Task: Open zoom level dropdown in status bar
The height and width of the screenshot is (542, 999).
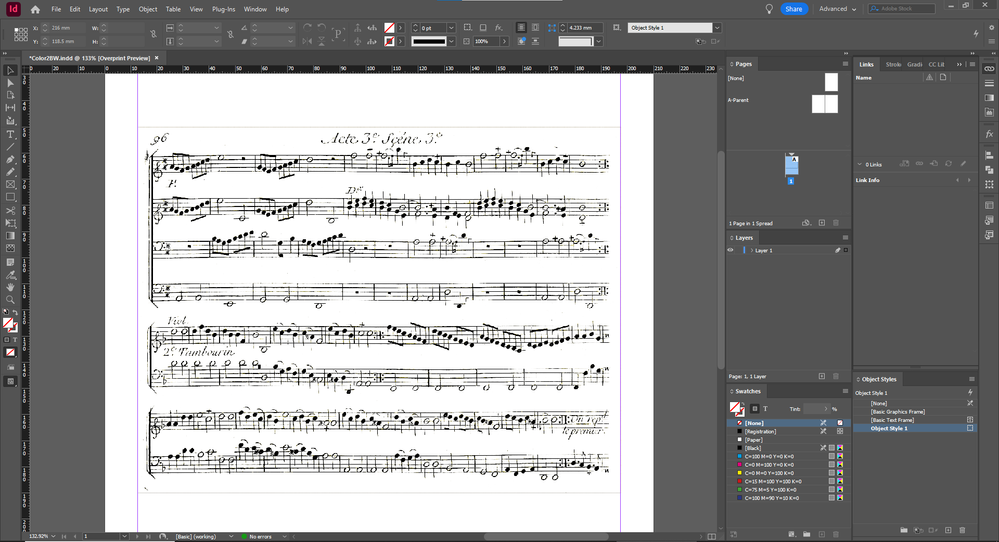Action: [x=53, y=536]
